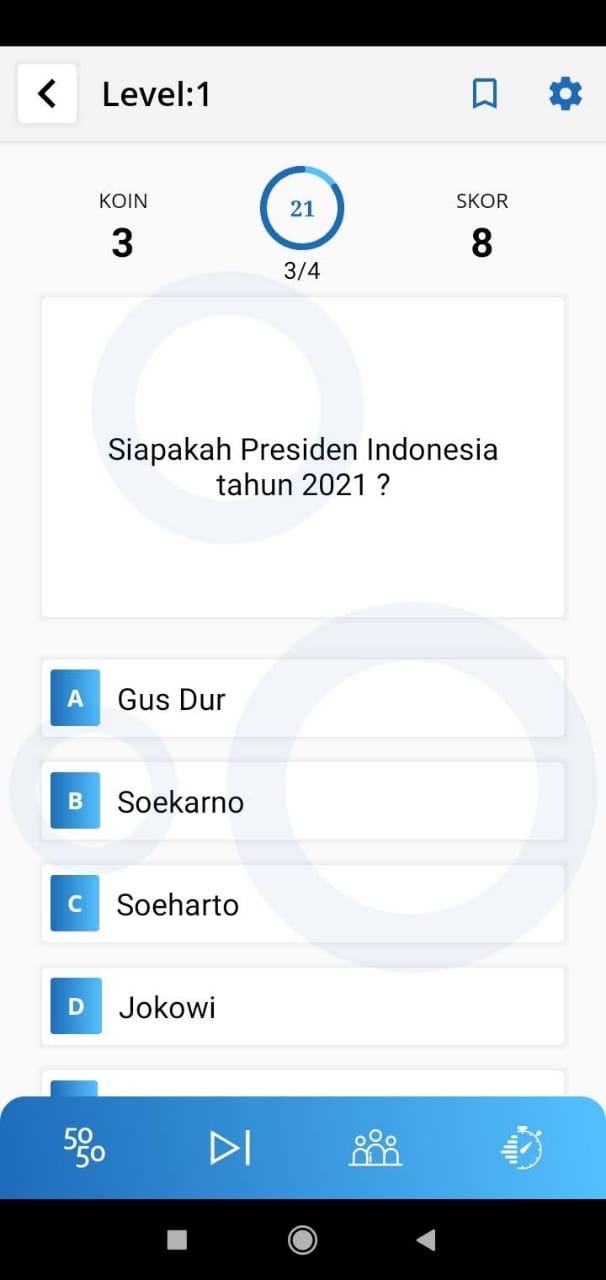Choose answer Soekarno

click(303, 801)
